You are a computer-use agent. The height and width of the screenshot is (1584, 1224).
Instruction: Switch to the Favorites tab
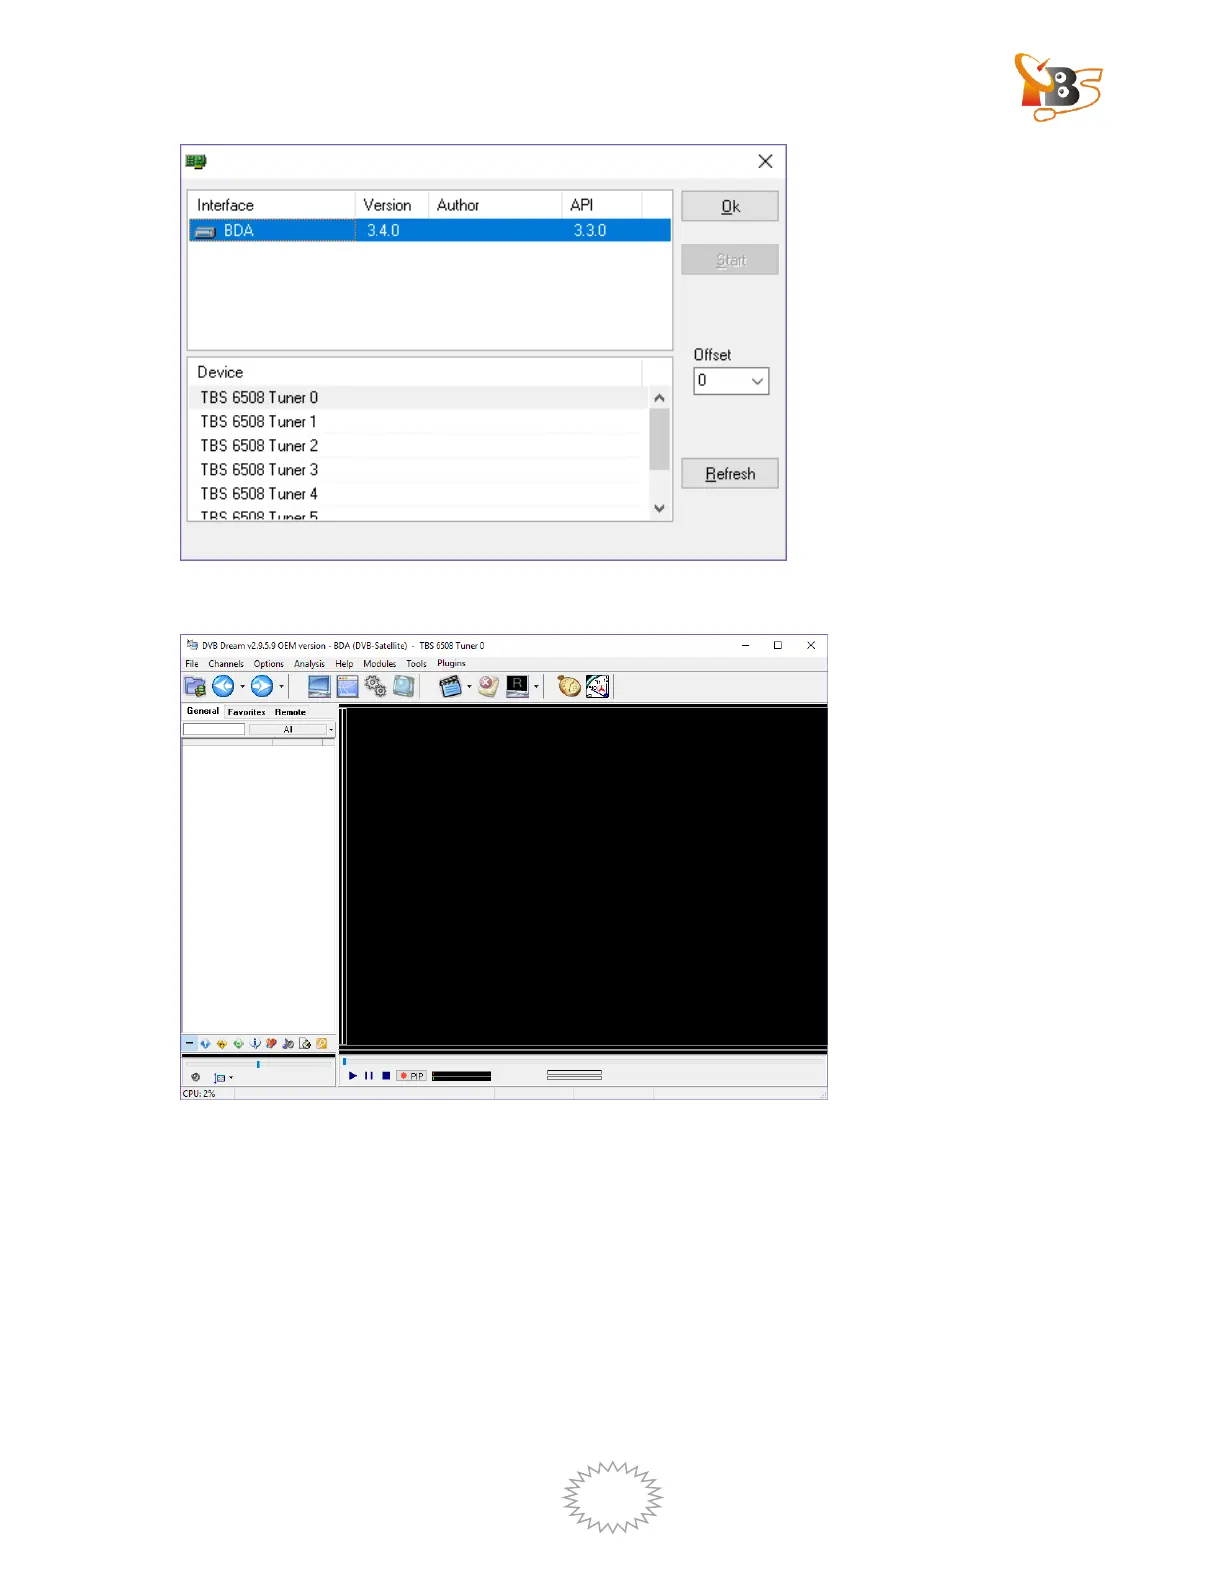[x=246, y=712]
